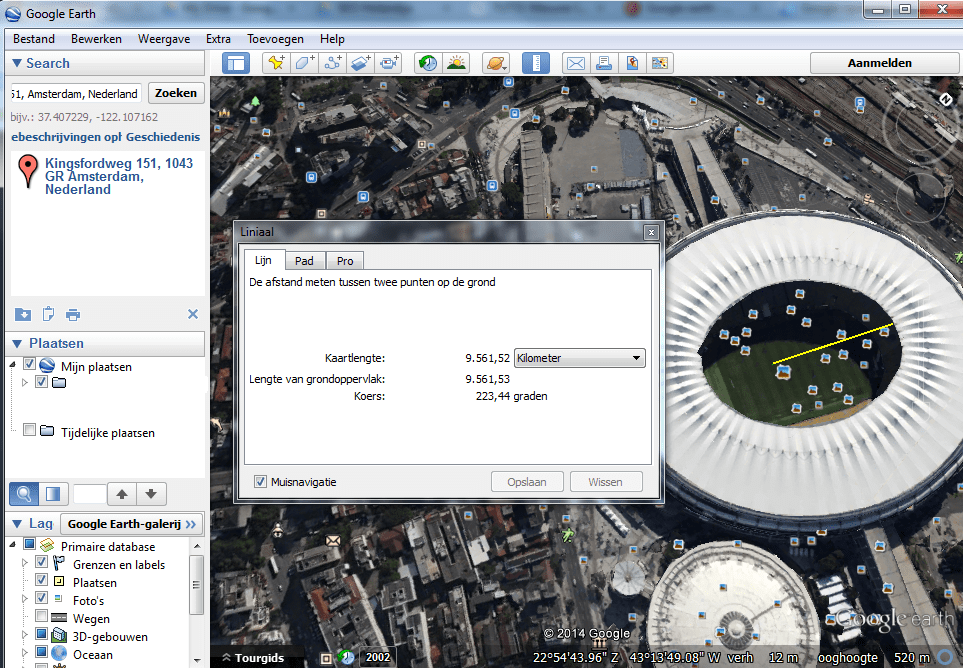The width and height of the screenshot is (963, 668).
Task: Uncheck the Grenzen en labels layer
Action: click(x=41, y=562)
